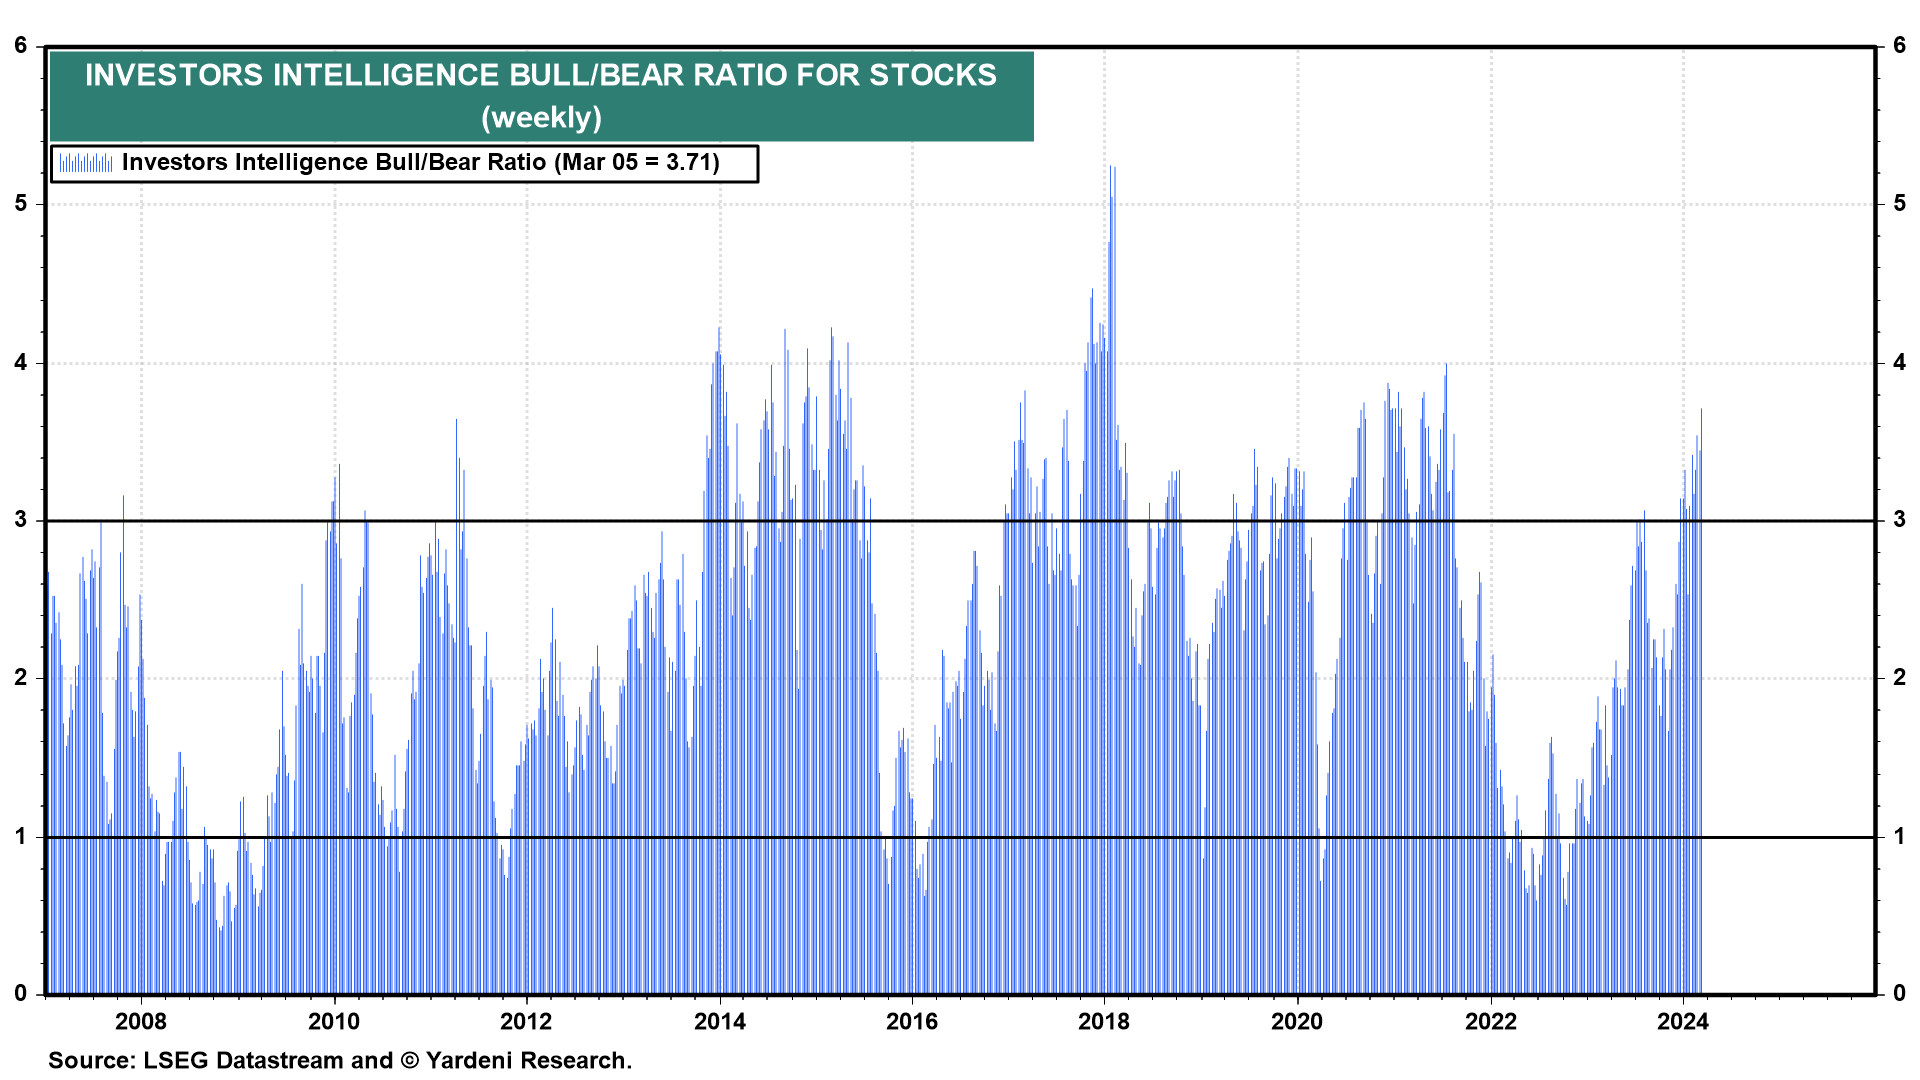This screenshot has width=1920, height=1080.
Task: Click the left y-axis value 6
Action: (21, 46)
